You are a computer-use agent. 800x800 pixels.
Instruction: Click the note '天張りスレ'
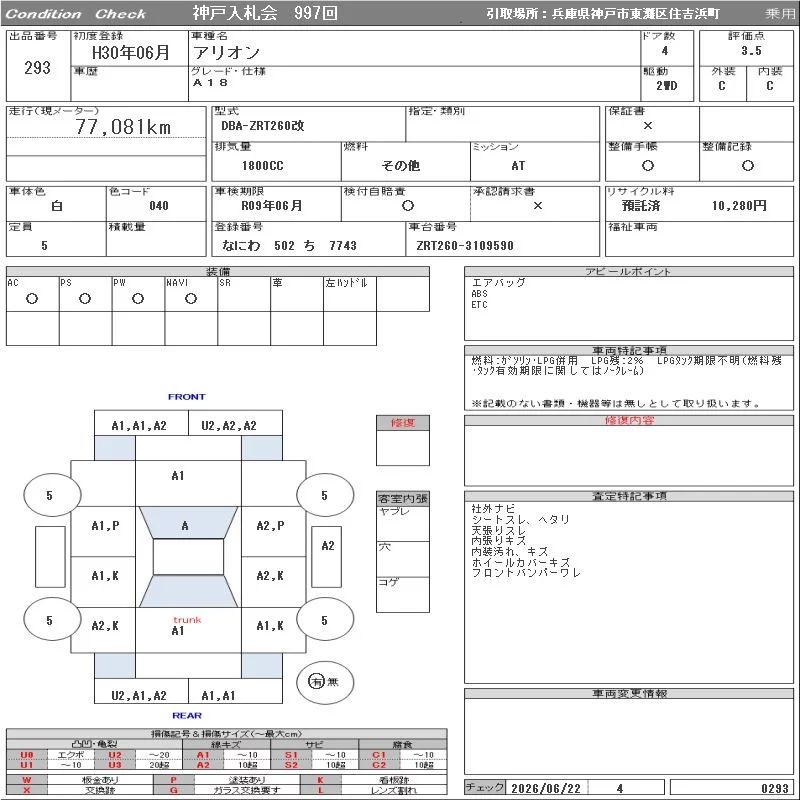(498, 530)
